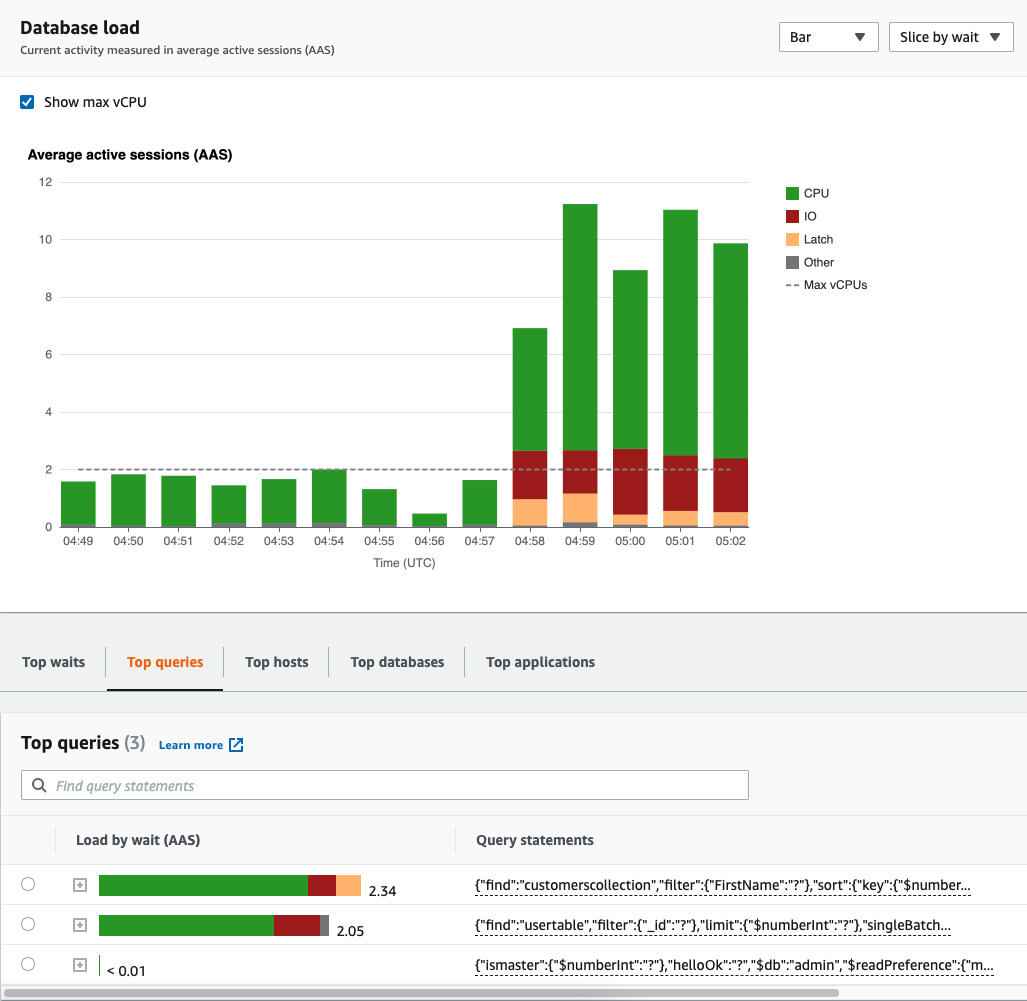The width and height of the screenshot is (1027, 1001).
Task: Expand wait breakdown for the ismaster query row
Action: [x=79, y=964]
